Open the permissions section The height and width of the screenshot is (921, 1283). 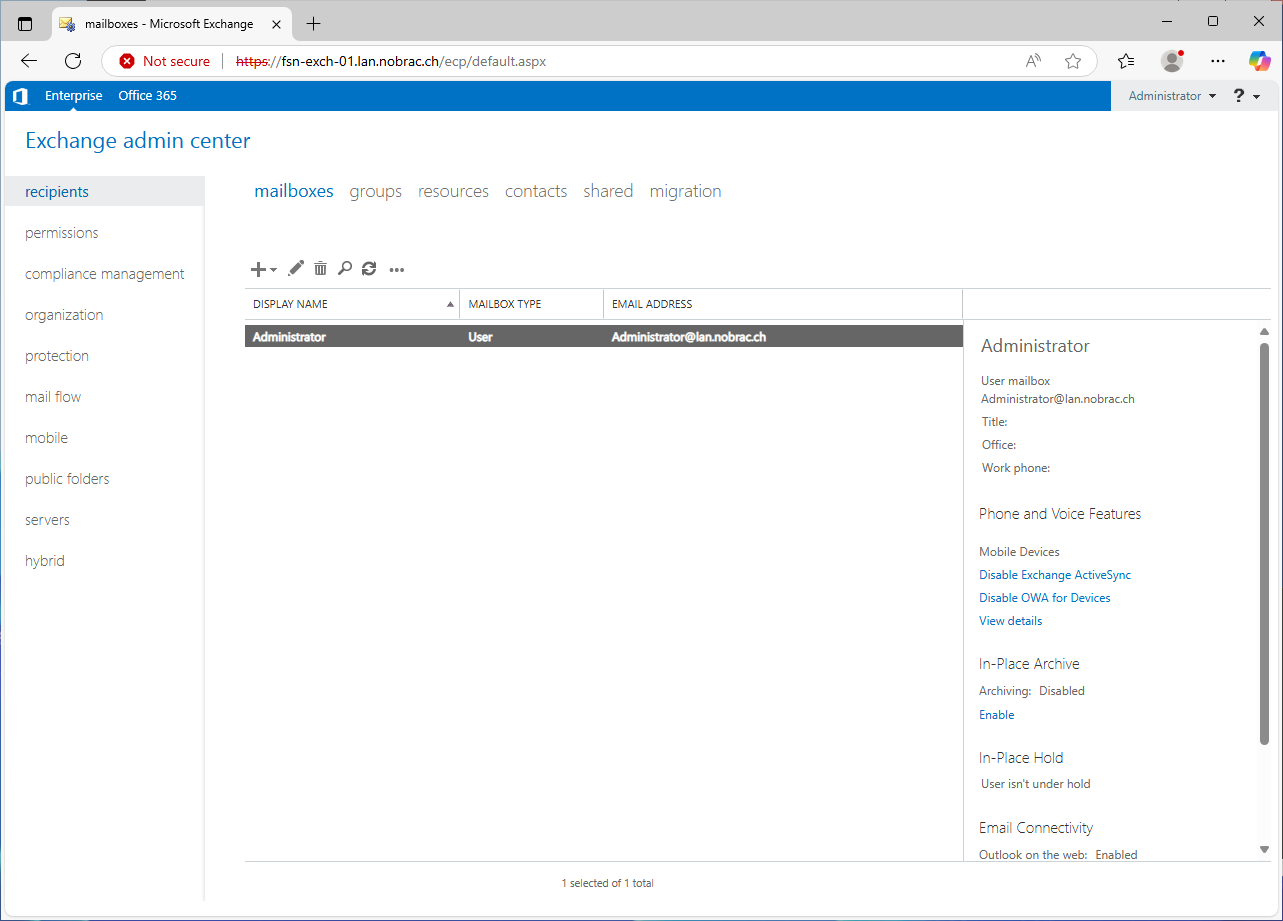click(62, 233)
